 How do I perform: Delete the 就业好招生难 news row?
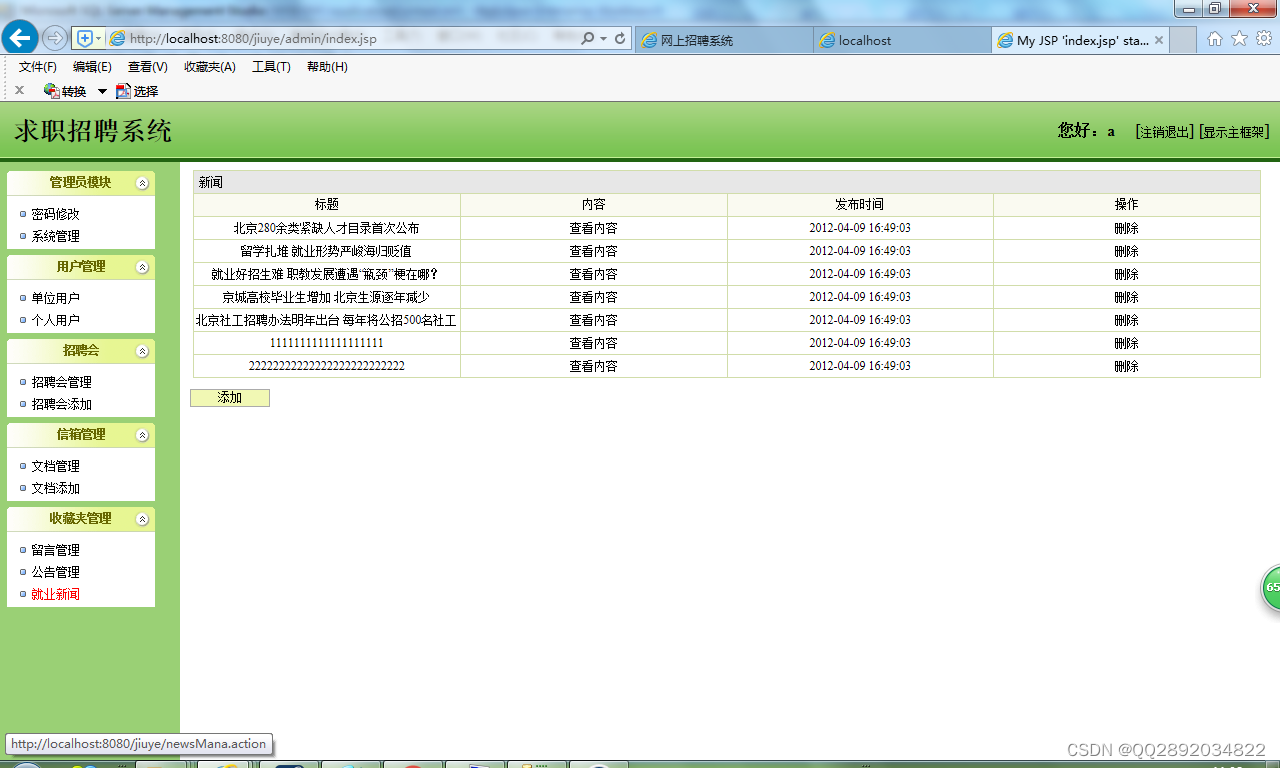pyautogui.click(x=1126, y=274)
